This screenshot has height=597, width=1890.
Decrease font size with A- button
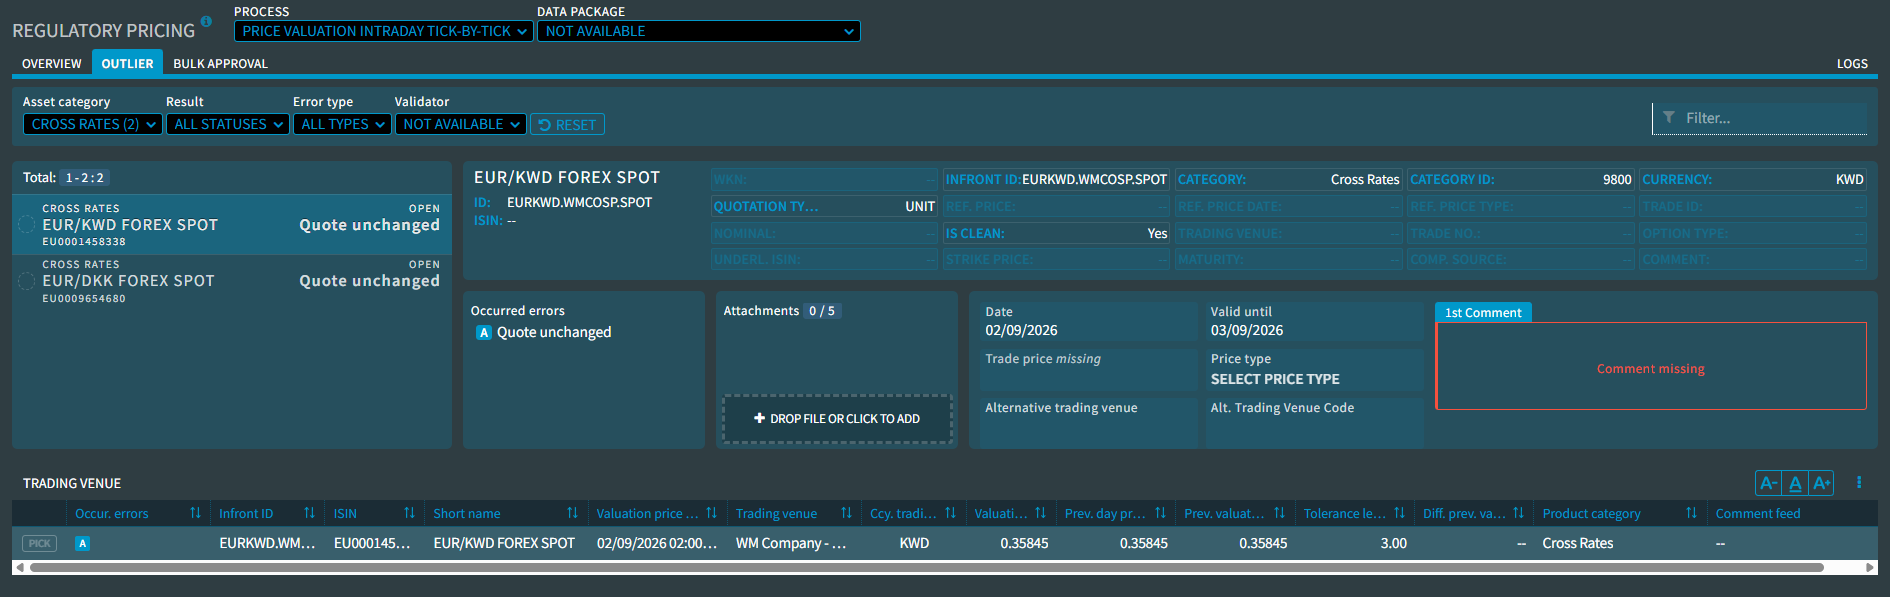[x=1768, y=483]
